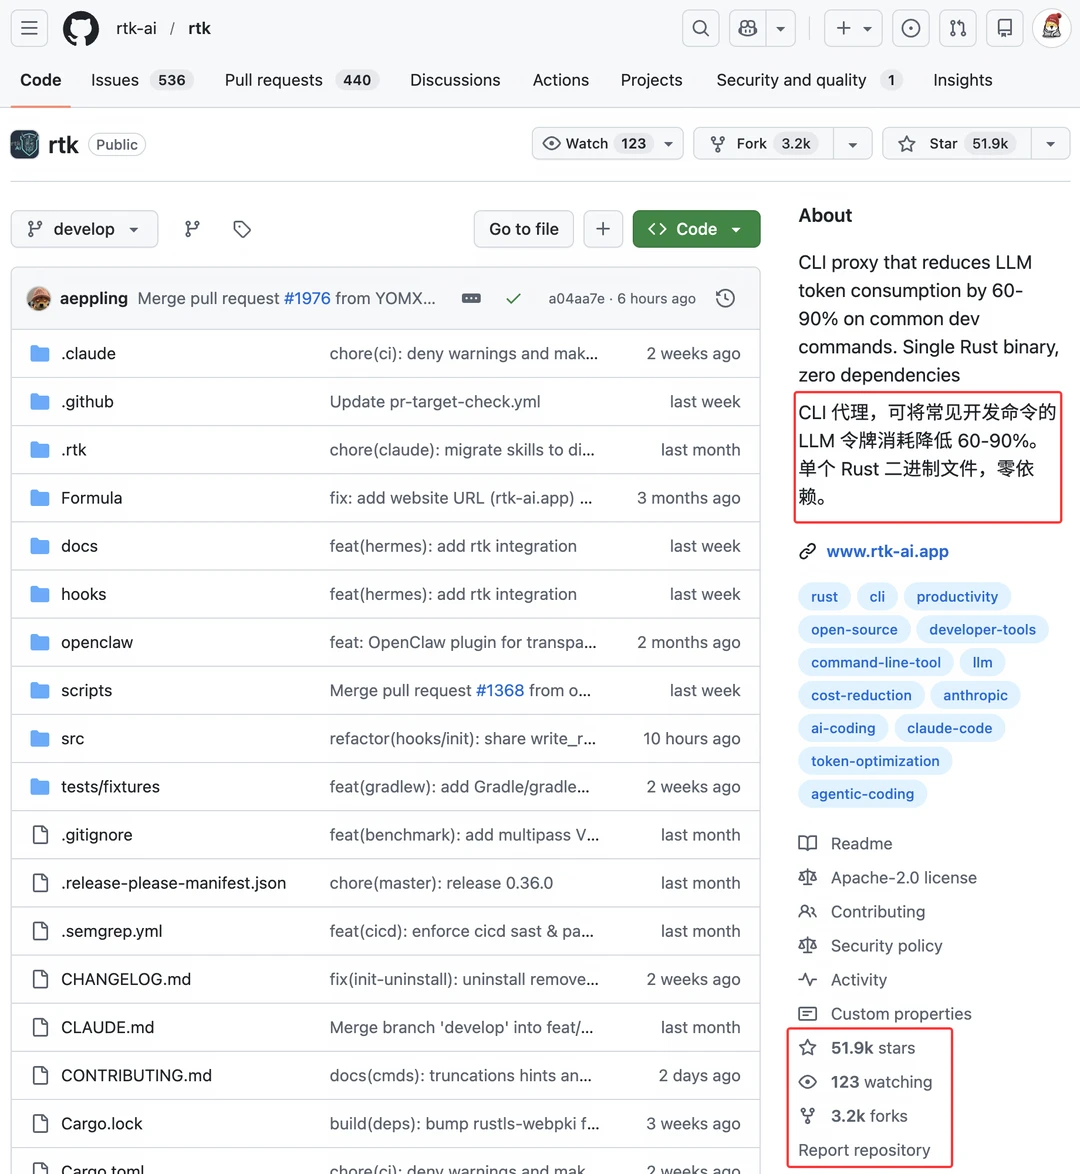View branches via the branch icon
The height and width of the screenshot is (1174, 1080).
[x=192, y=229]
